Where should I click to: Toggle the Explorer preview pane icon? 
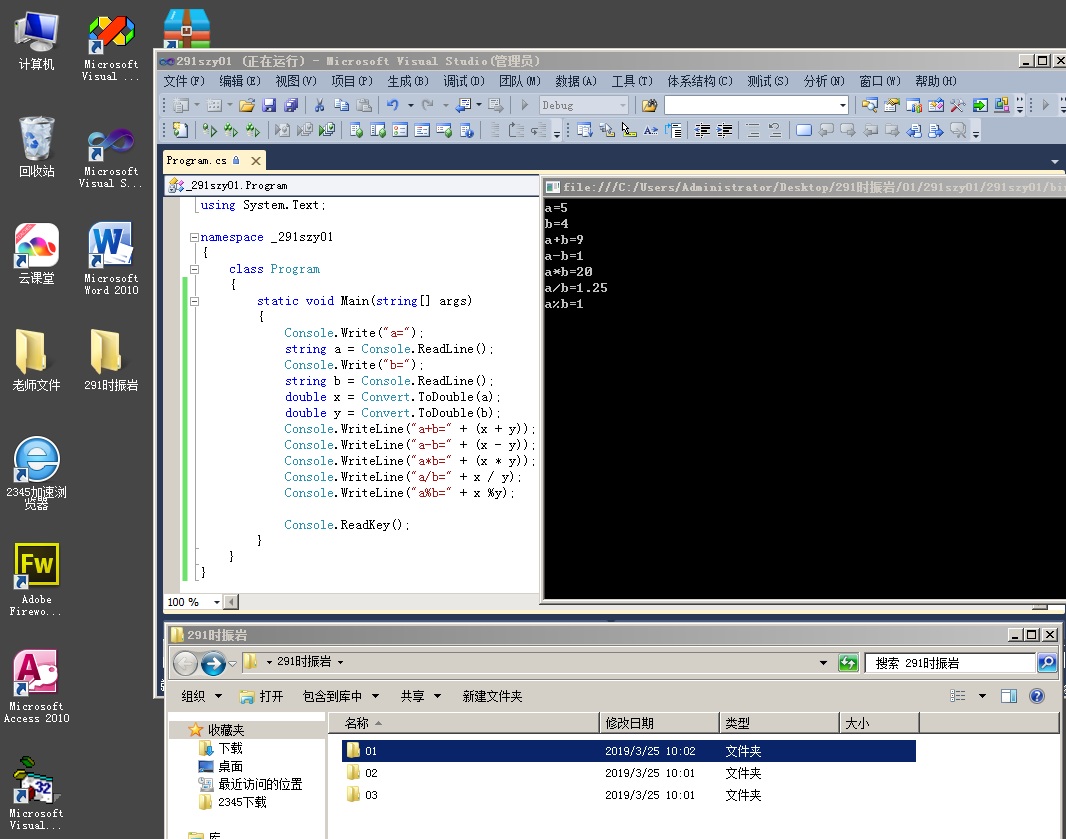pos(1009,696)
